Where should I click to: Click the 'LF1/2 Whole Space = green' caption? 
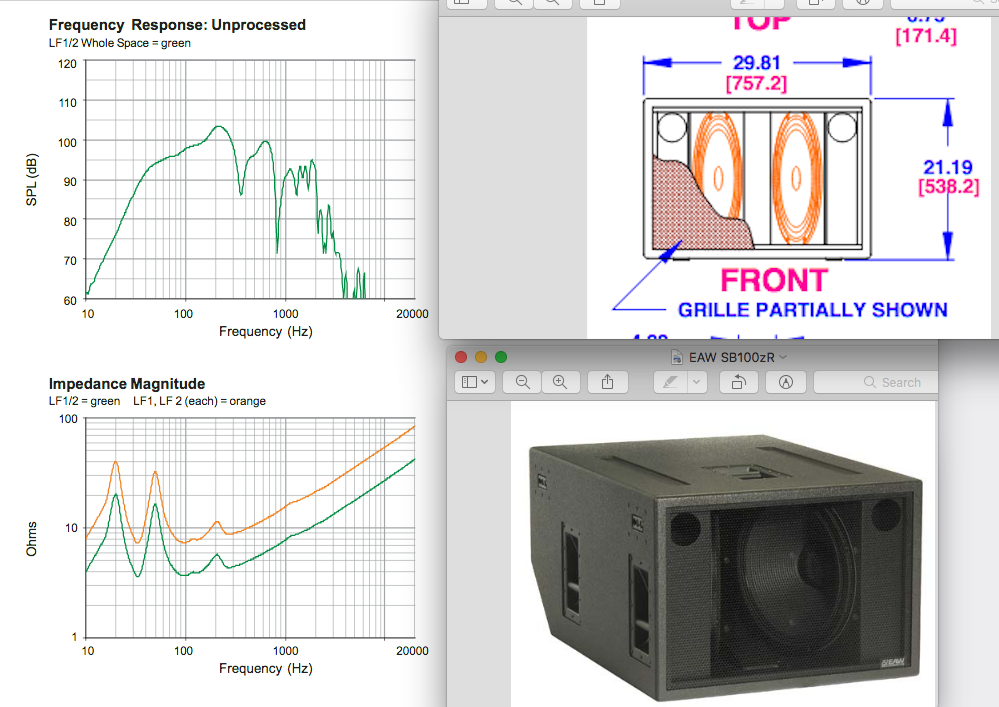[x=120, y=43]
